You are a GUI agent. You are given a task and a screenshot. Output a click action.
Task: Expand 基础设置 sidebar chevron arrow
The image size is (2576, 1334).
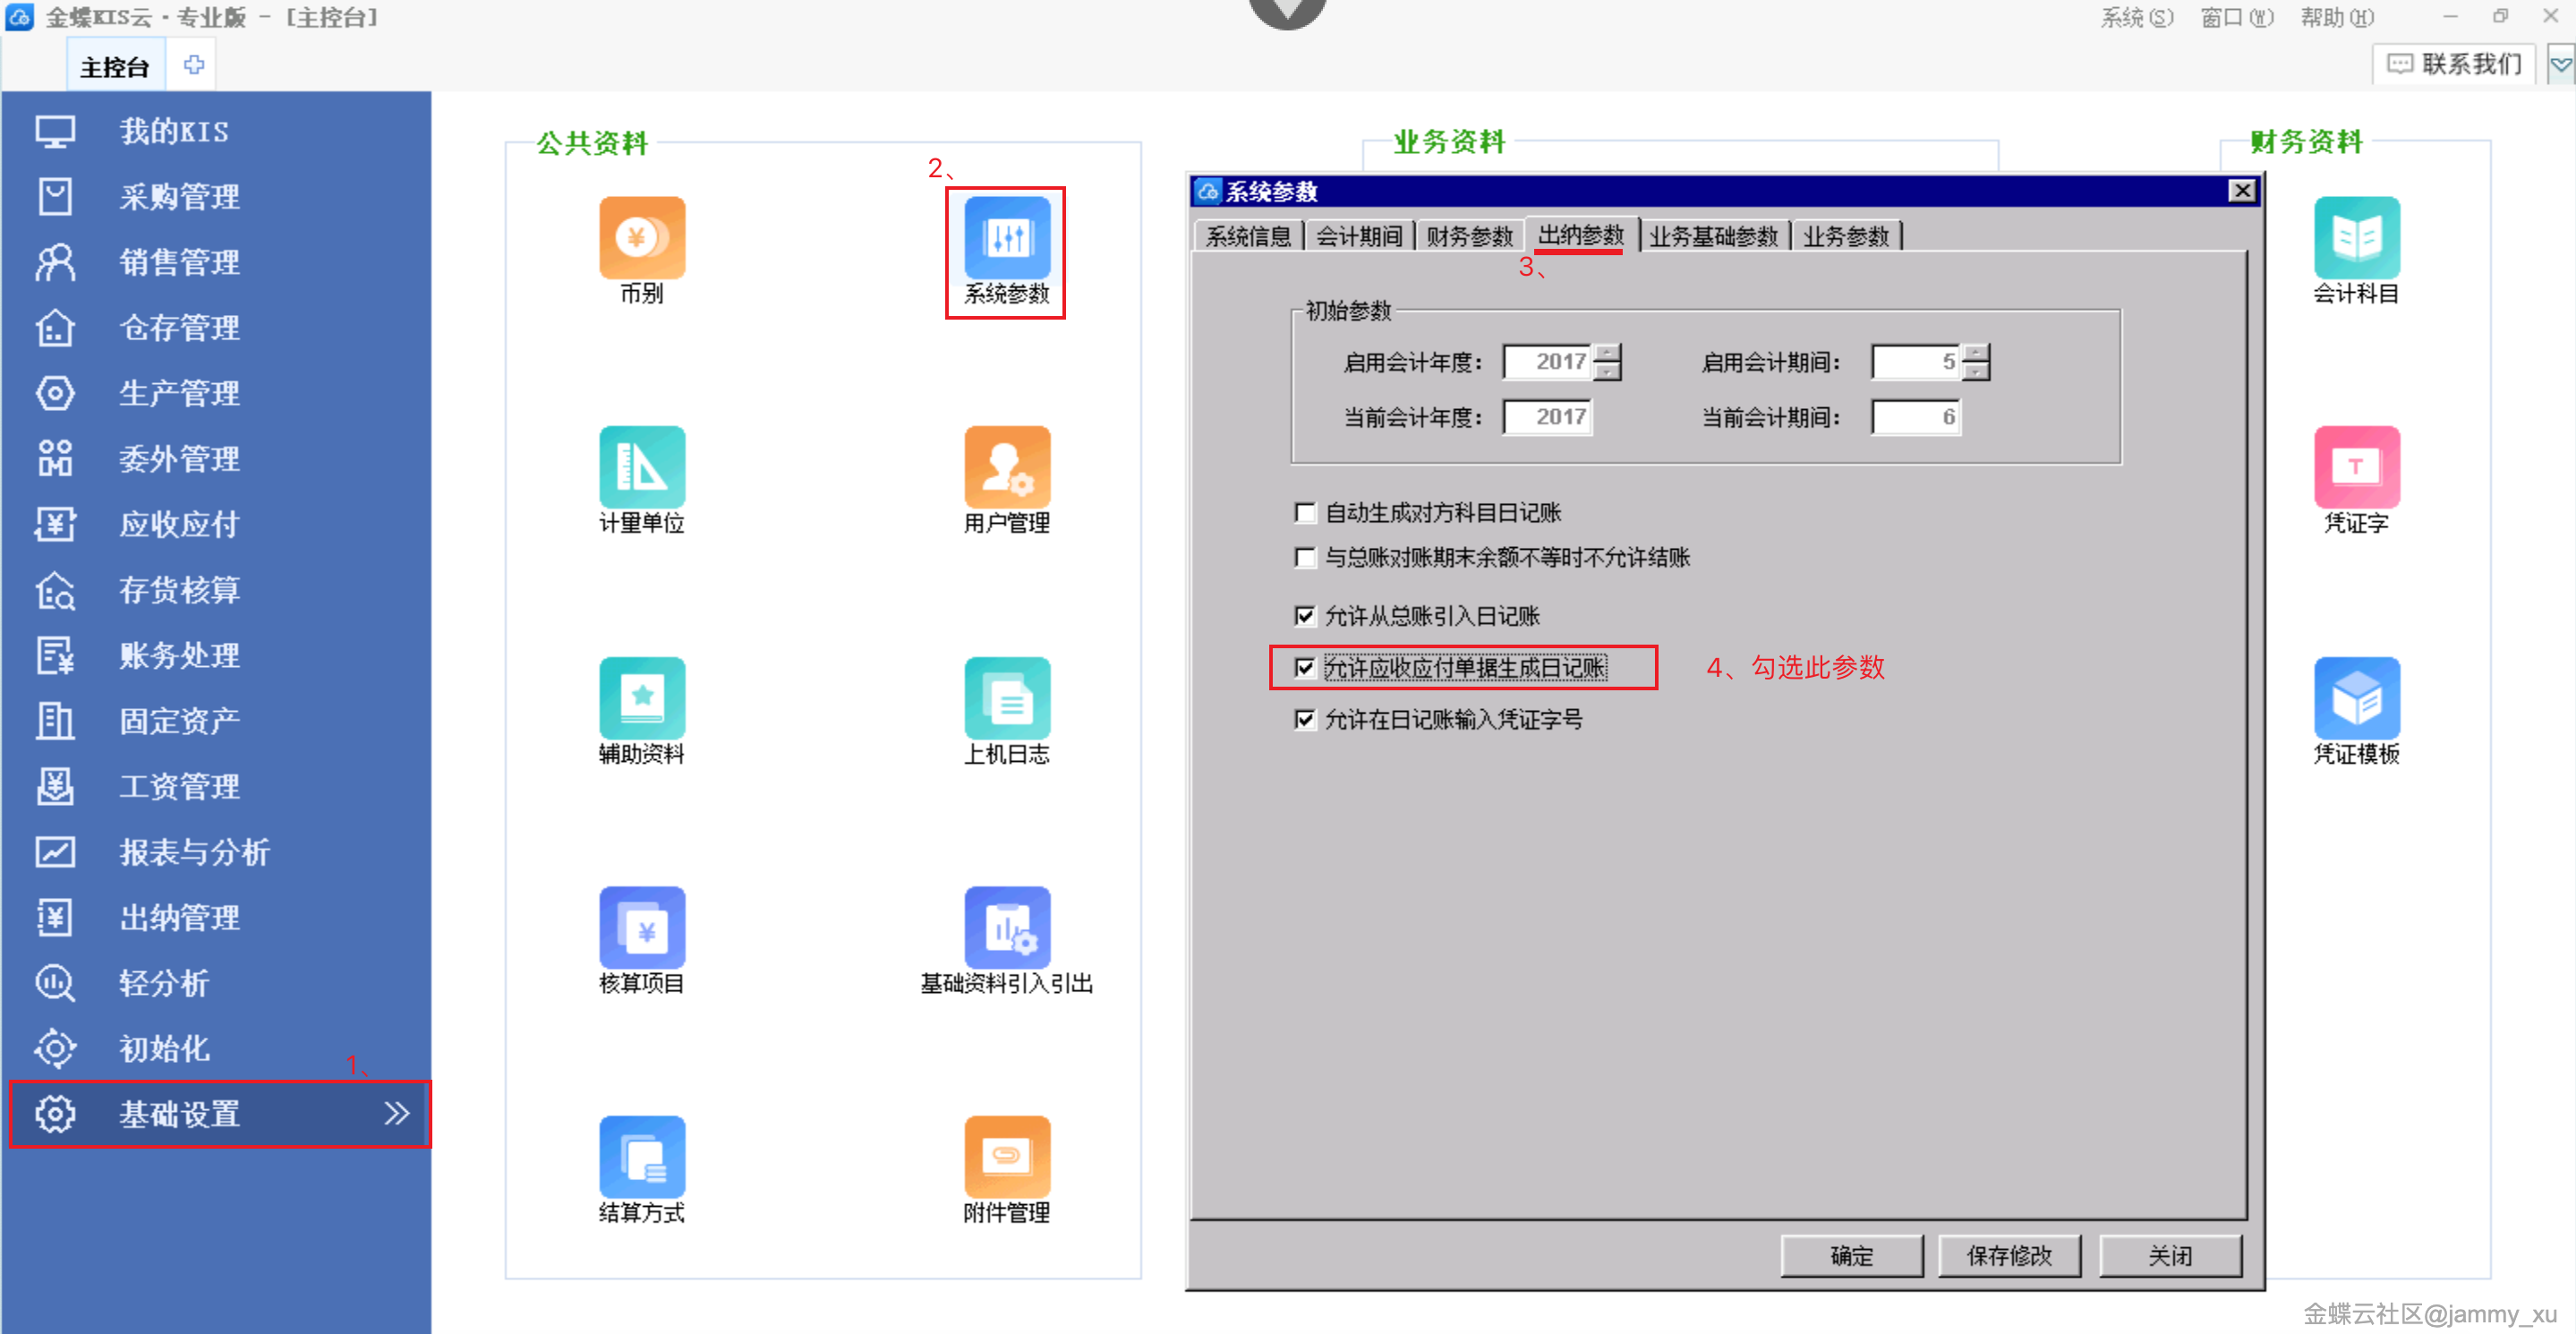point(397,1113)
